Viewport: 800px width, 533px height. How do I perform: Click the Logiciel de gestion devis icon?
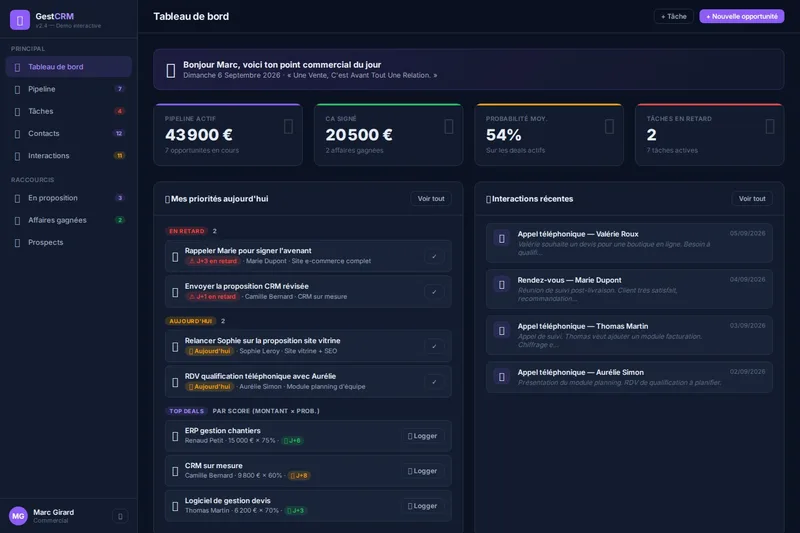click(175, 506)
